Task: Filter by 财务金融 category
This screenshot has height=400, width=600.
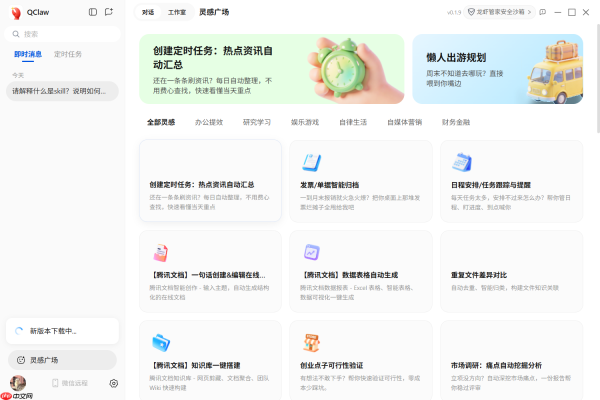Action: coord(456,122)
